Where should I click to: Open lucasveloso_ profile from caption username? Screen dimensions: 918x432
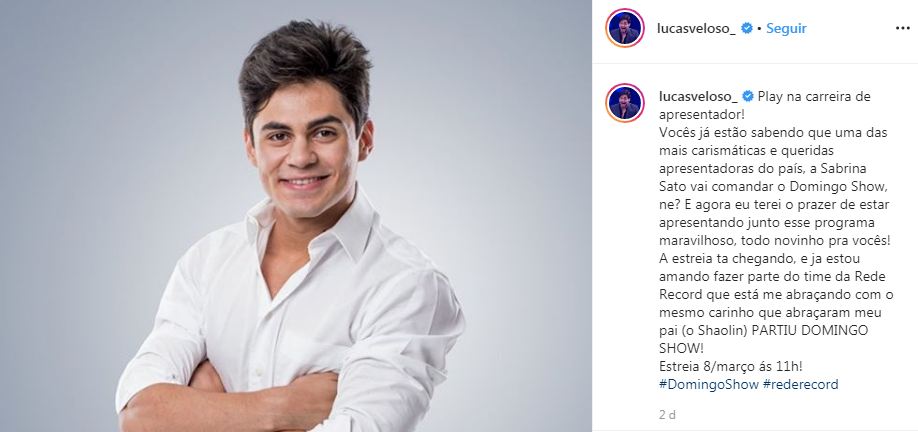coord(697,97)
